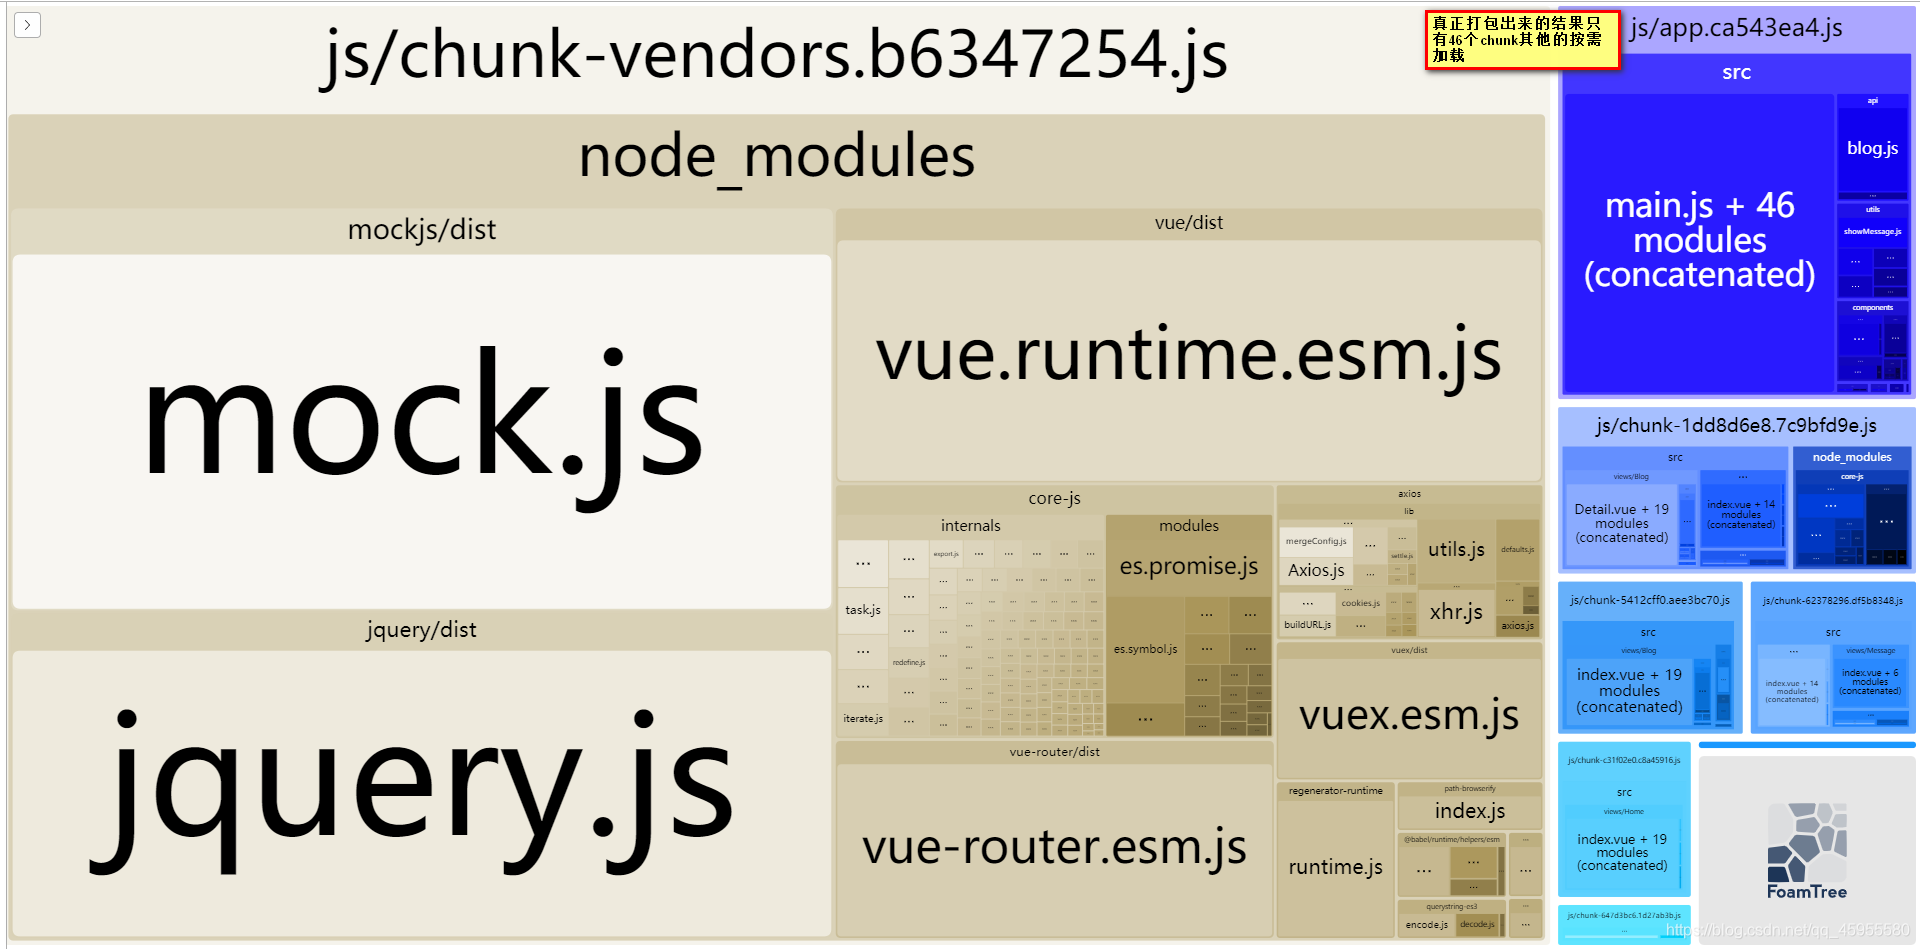The image size is (1920, 949).
Task: Click the es.promise.js module block
Action: (x=1189, y=566)
